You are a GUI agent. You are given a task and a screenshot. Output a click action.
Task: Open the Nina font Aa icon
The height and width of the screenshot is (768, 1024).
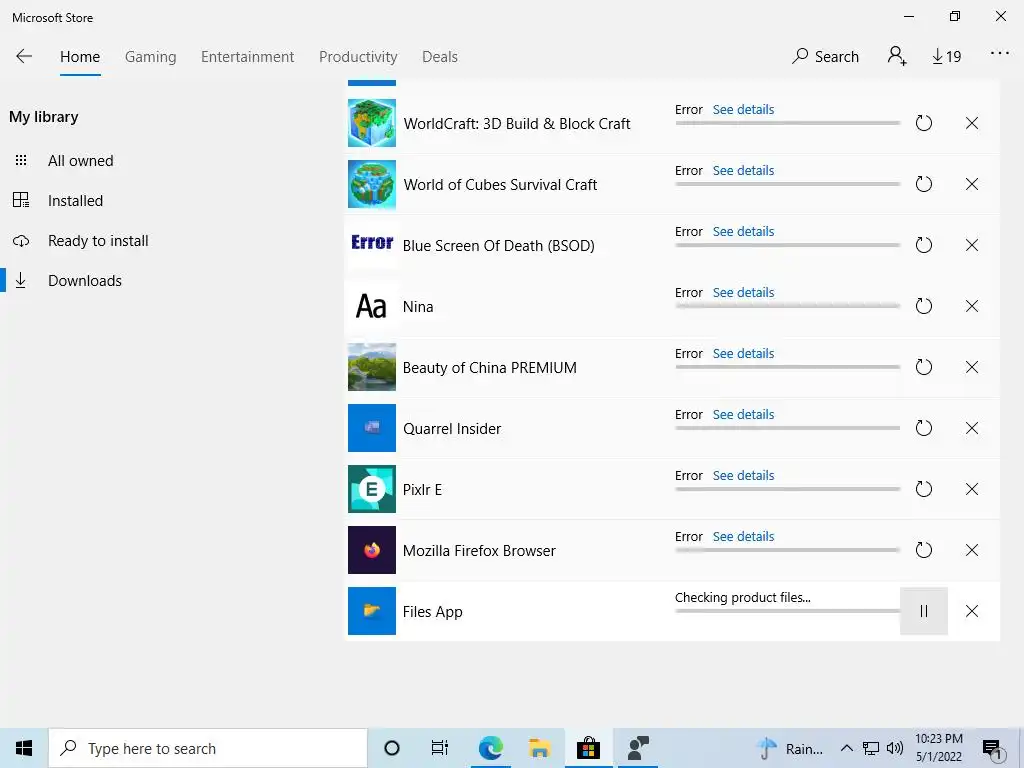coord(372,306)
